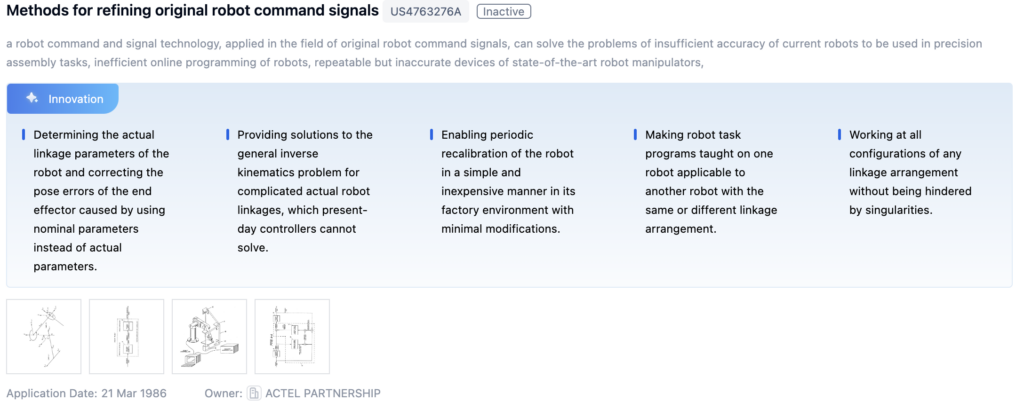Click the 'Owner:' label
The width and height of the screenshot is (1024, 409).
click(x=223, y=394)
